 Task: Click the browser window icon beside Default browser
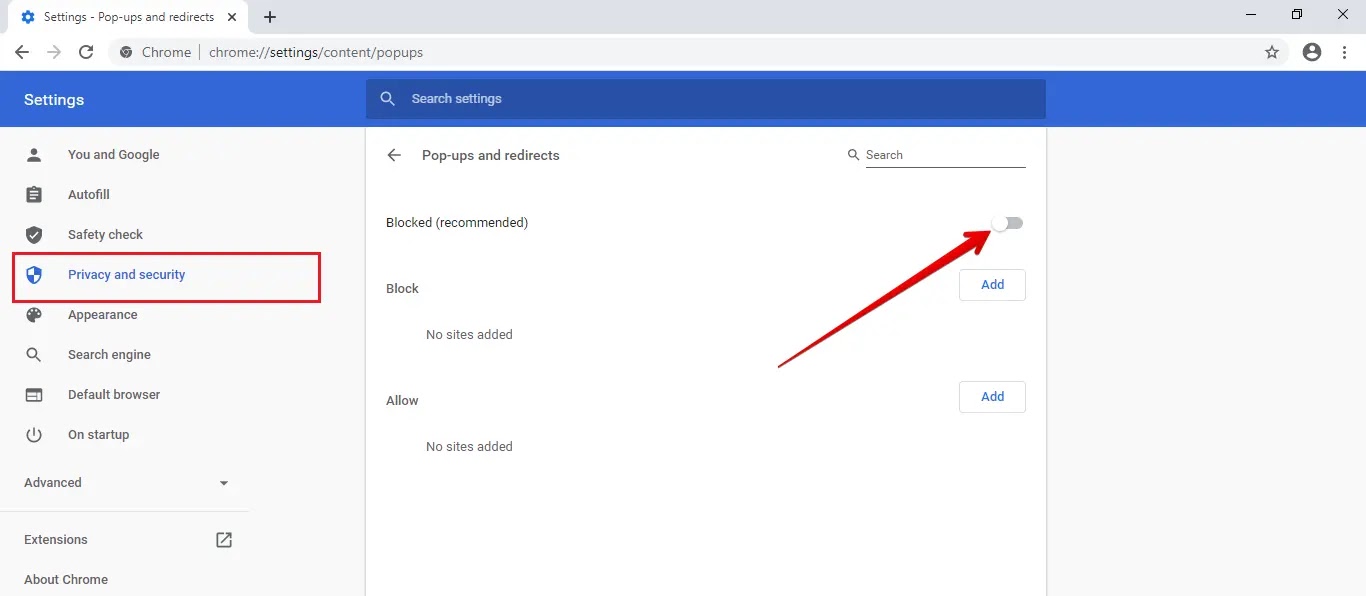click(x=34, y=395)
